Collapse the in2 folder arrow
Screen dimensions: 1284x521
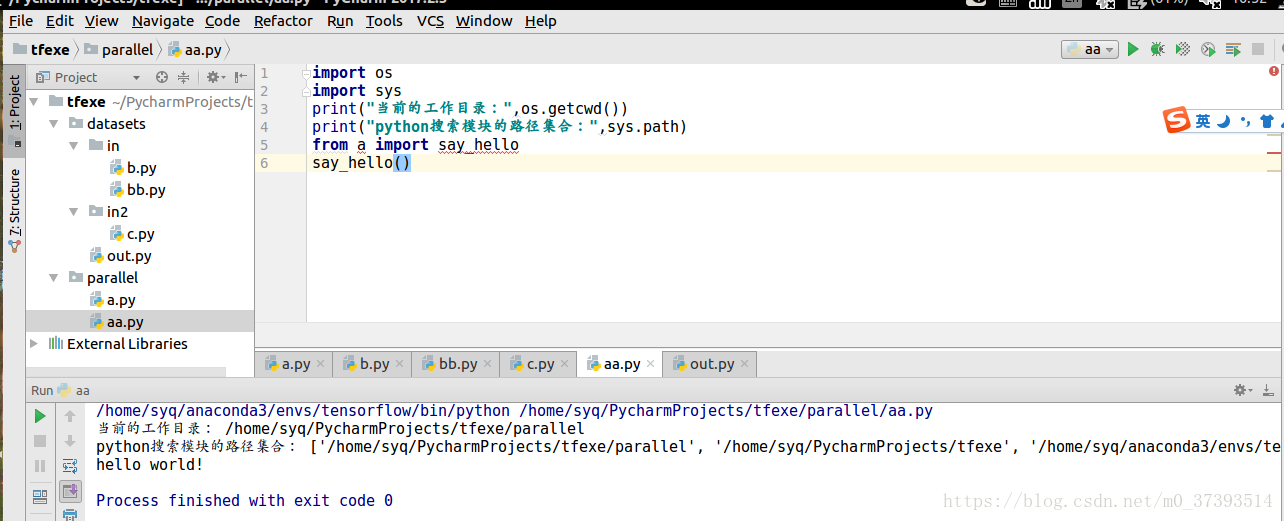click(x=74, y=212)
